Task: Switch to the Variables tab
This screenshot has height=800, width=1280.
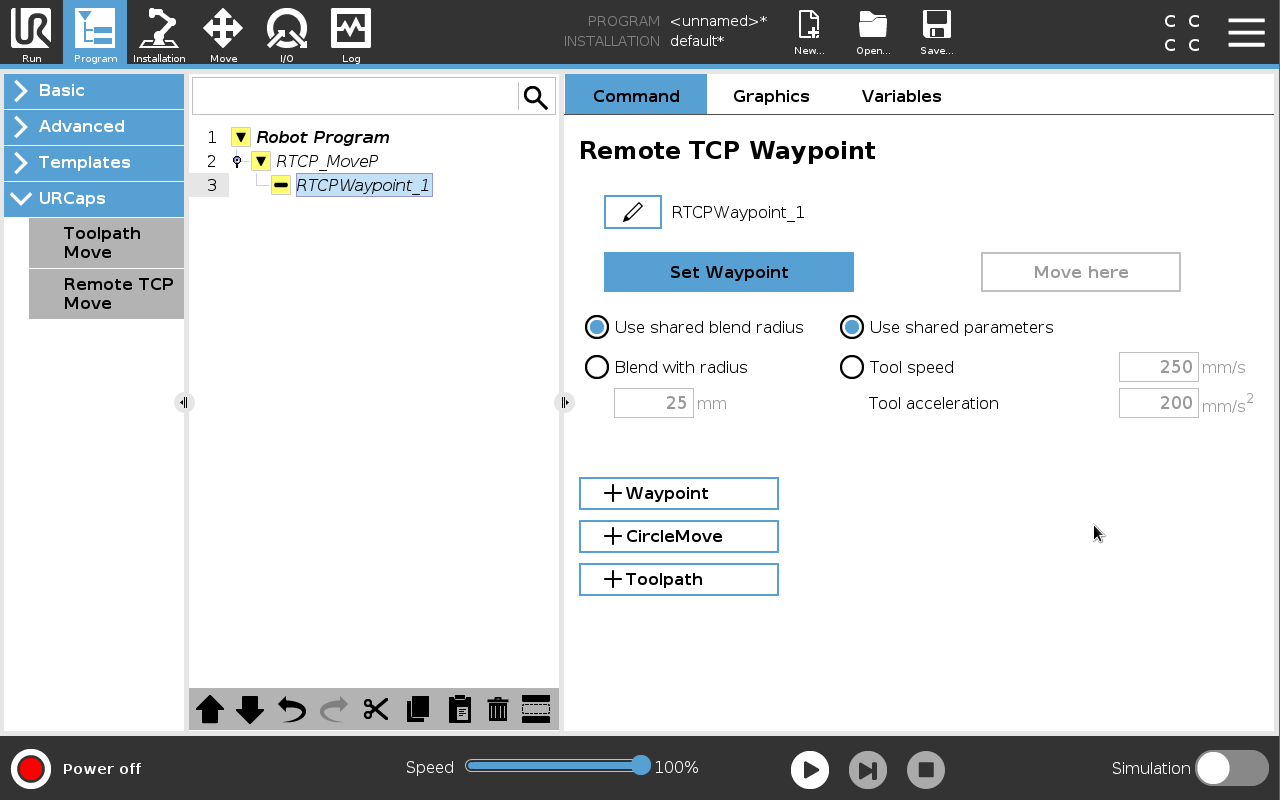Action: [x=901, y=96]
